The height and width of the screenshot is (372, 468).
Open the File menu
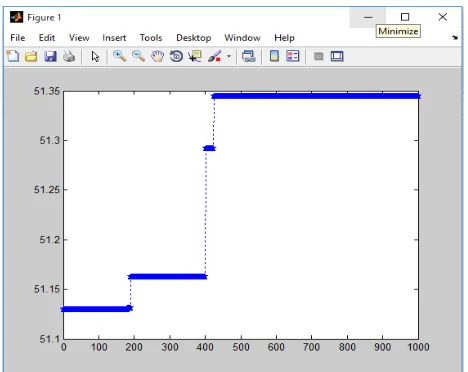[18, 38]
